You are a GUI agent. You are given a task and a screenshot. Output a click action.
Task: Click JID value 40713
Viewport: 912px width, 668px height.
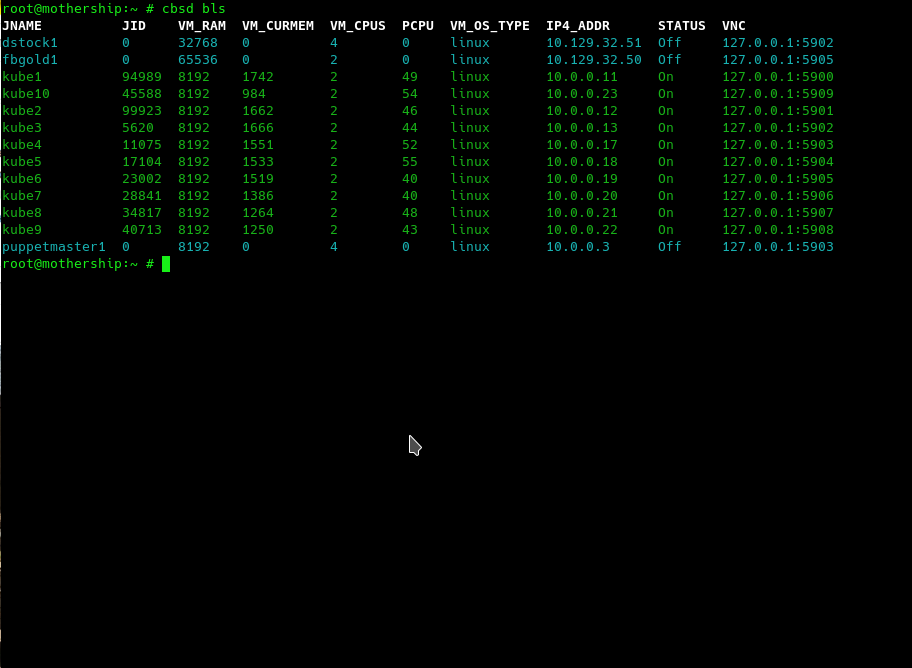[x=142, y=229]
